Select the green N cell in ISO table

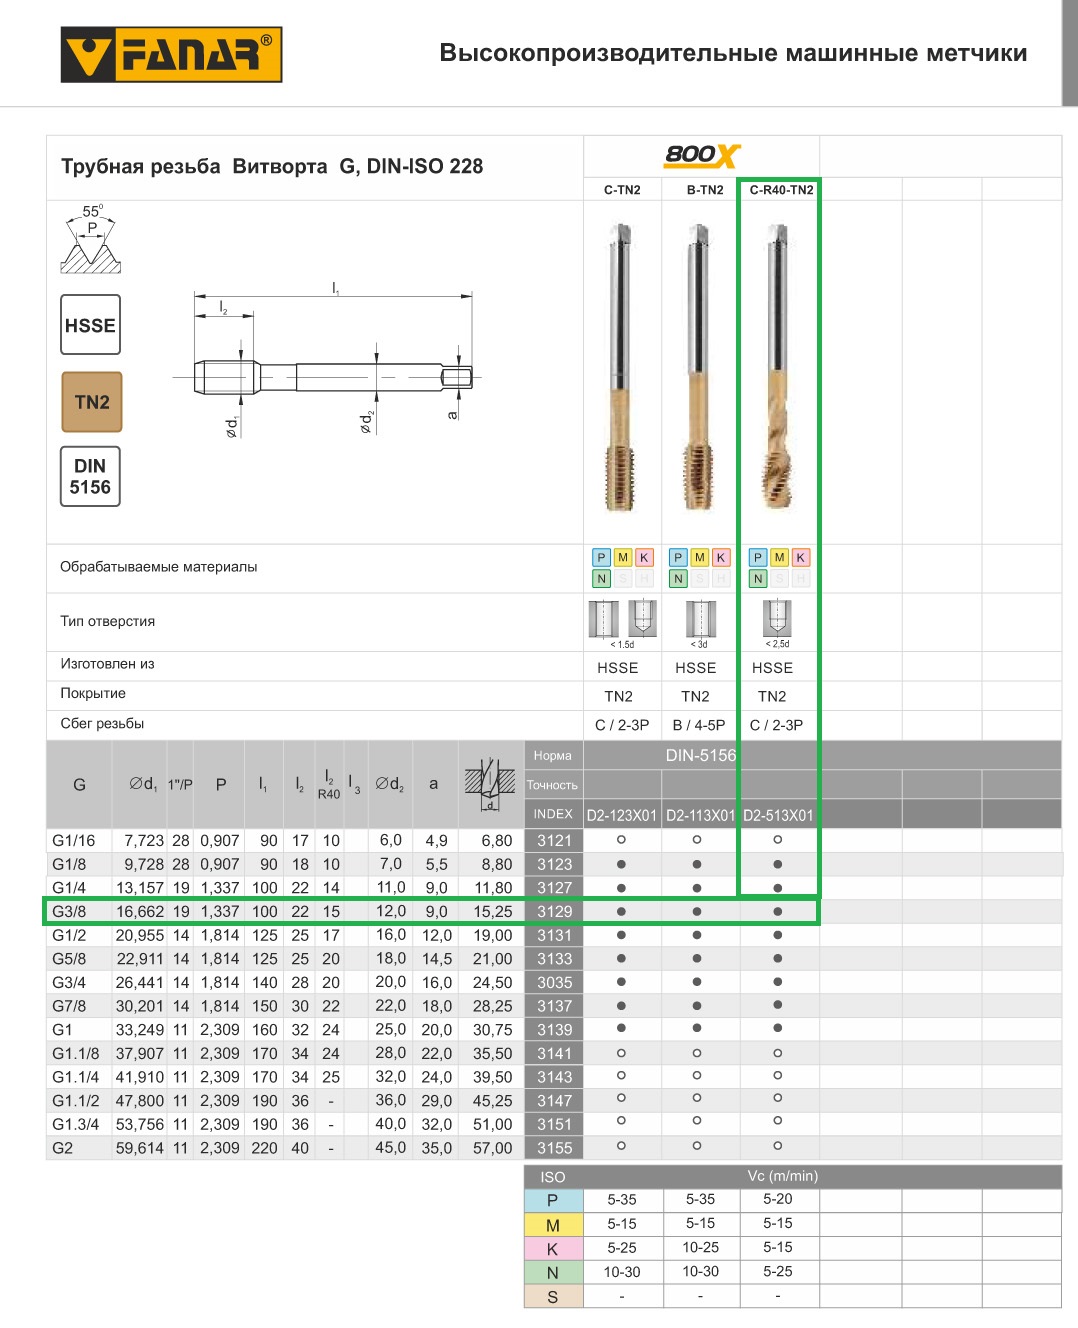point(552,1273)
